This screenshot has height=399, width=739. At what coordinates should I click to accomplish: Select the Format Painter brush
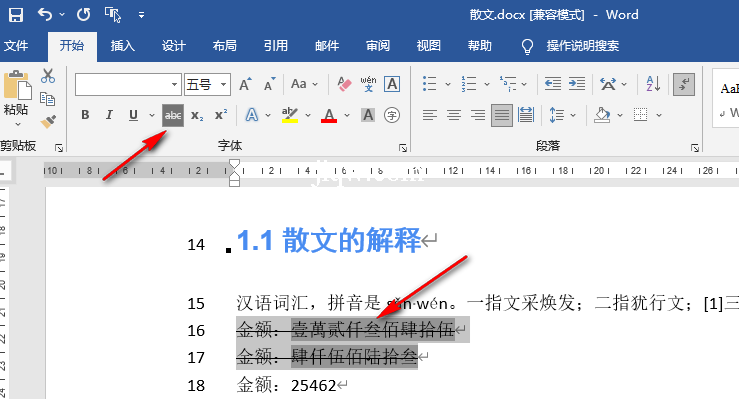coord(48,122)
